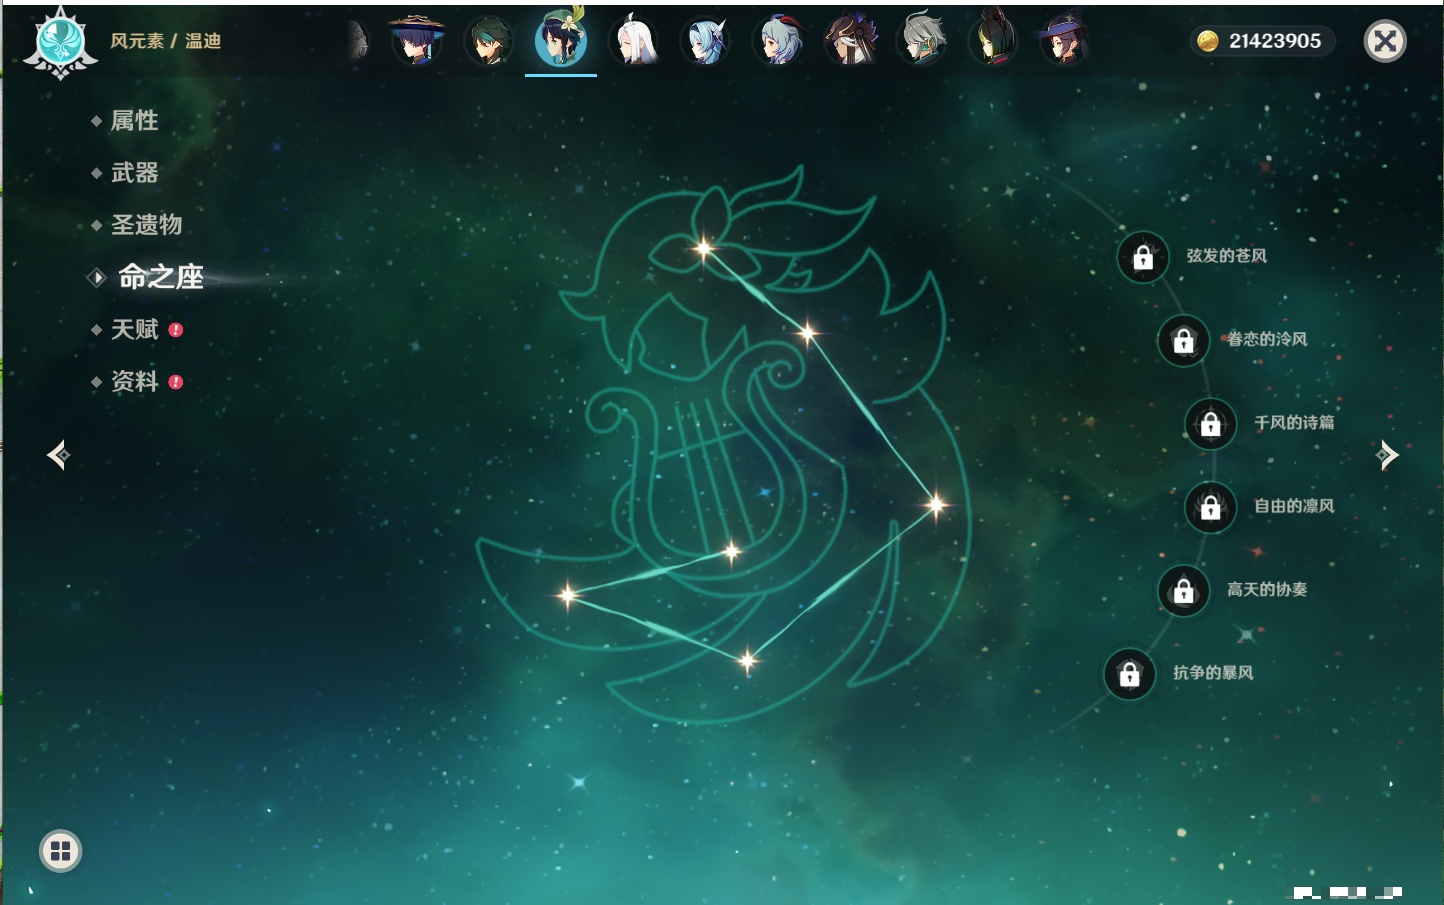The width and height of the screenshot is (1444, 905).
Task: Select the locked 高天的协奏 constellation node
Action: click(x=1184, y=591)
